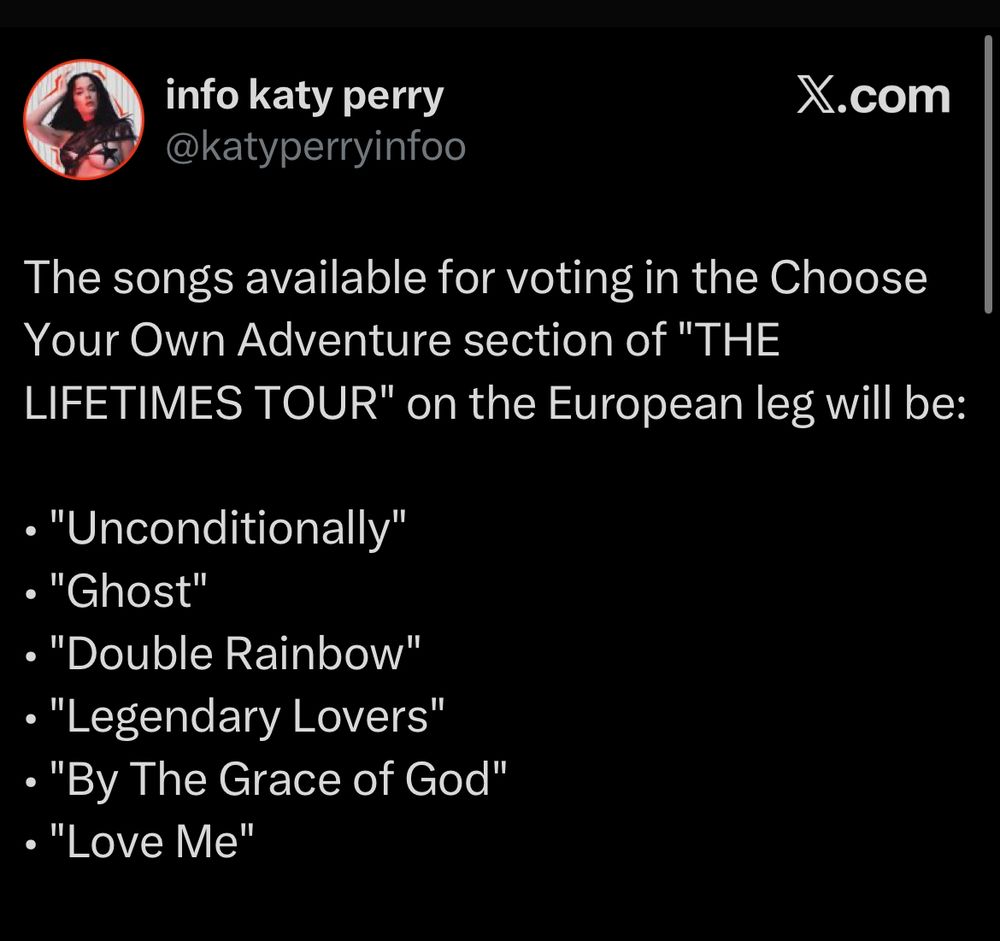Click the vertical scrollbar thumb at right edge

pyautogui.click(x=987, y=174)
